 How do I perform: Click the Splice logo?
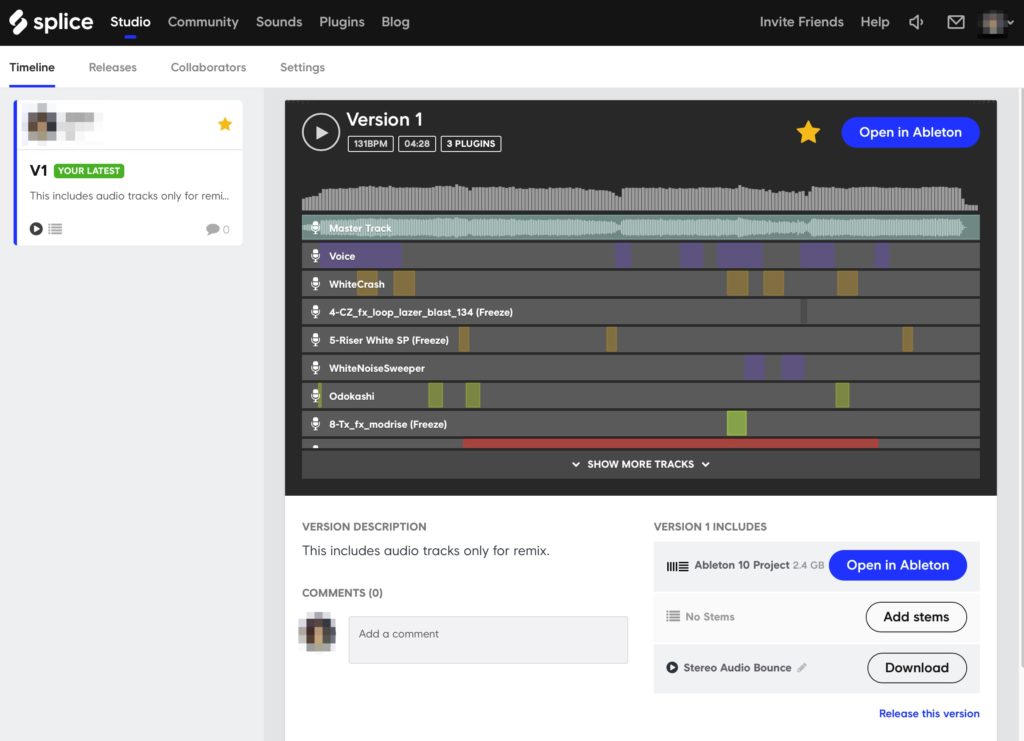tap(51, 22)
